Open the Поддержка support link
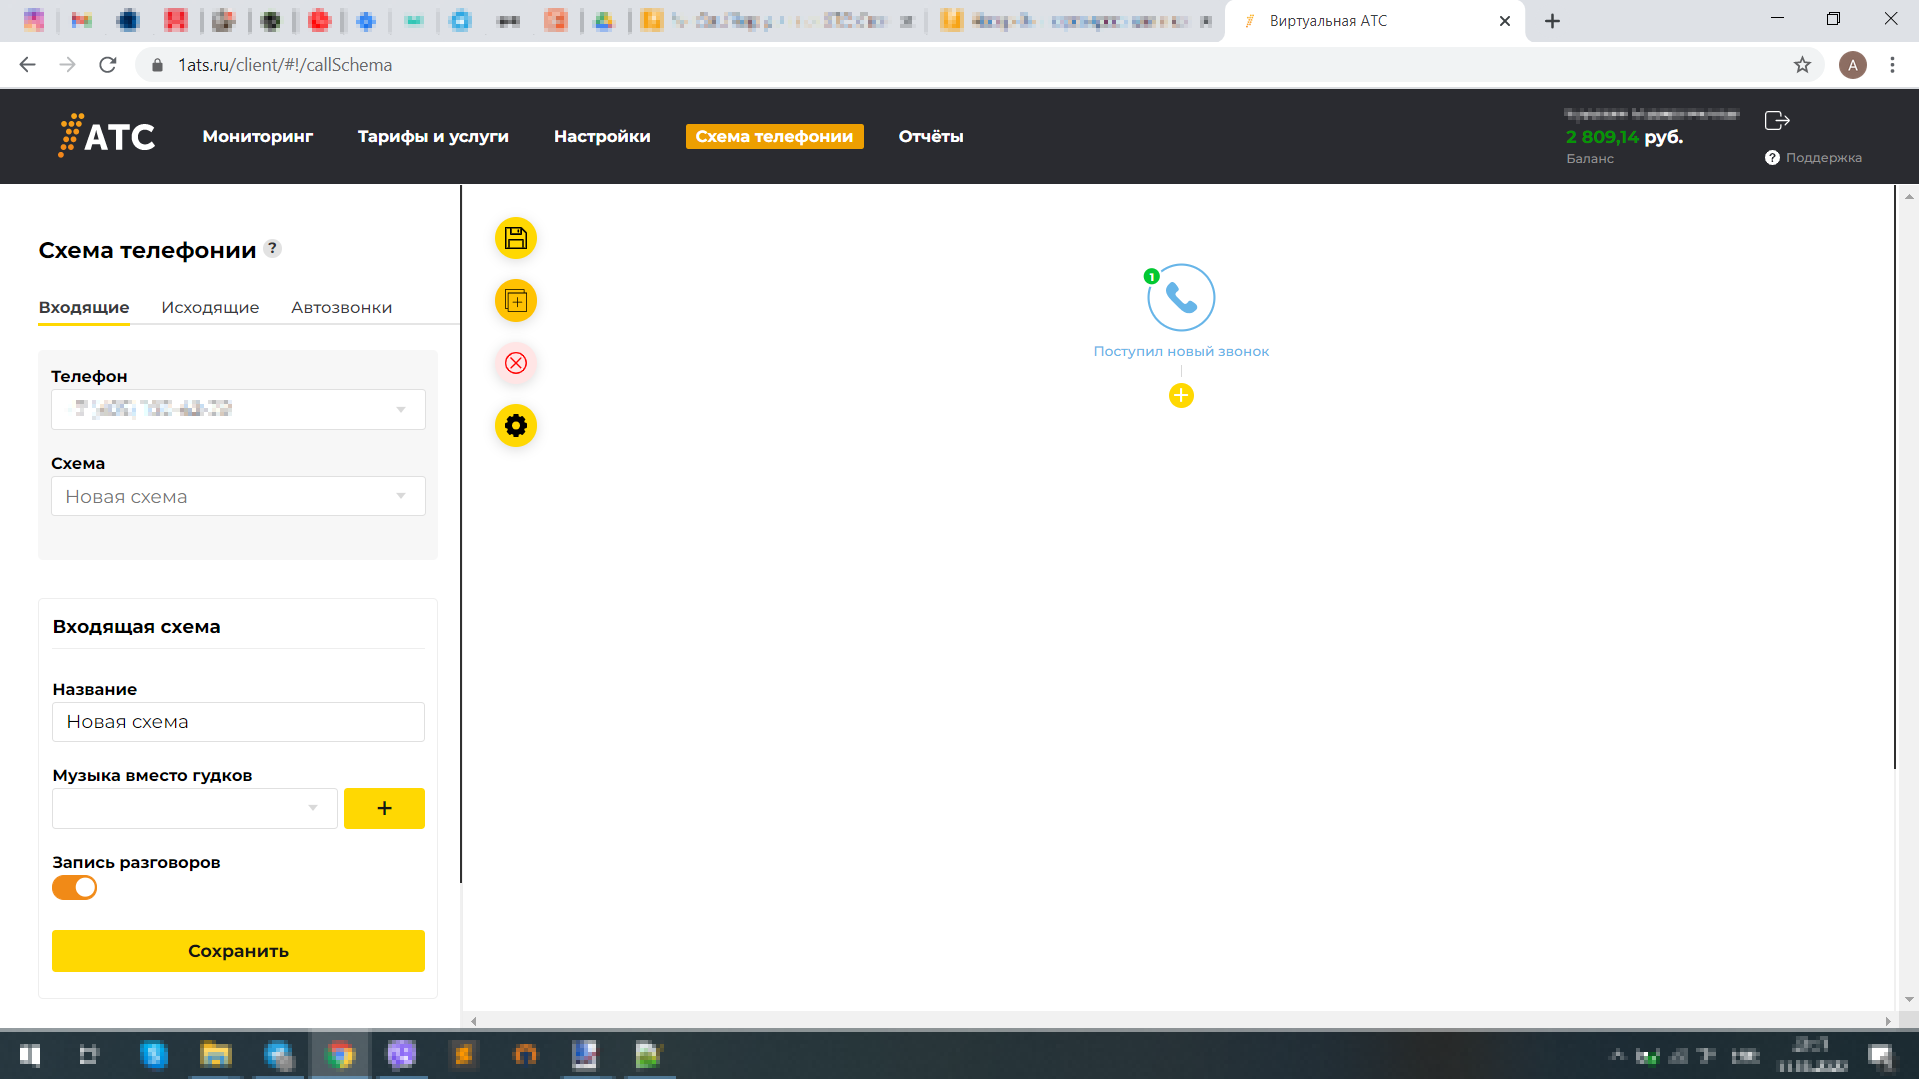The width and height of the screenshot is (1919, 1079). pyautogui.click(x=1814, y=158)
